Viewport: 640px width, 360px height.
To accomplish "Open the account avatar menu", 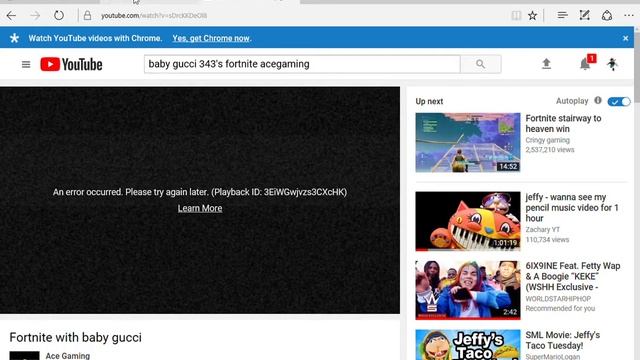I will tap(612, 64).
